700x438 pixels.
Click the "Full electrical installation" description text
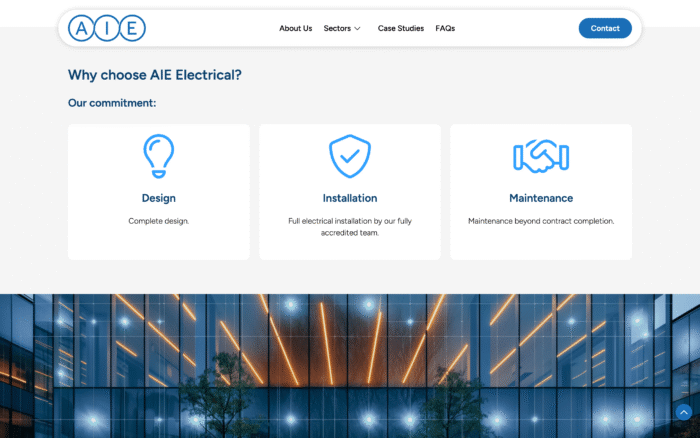pyautogui.click(x=350, y=227)
